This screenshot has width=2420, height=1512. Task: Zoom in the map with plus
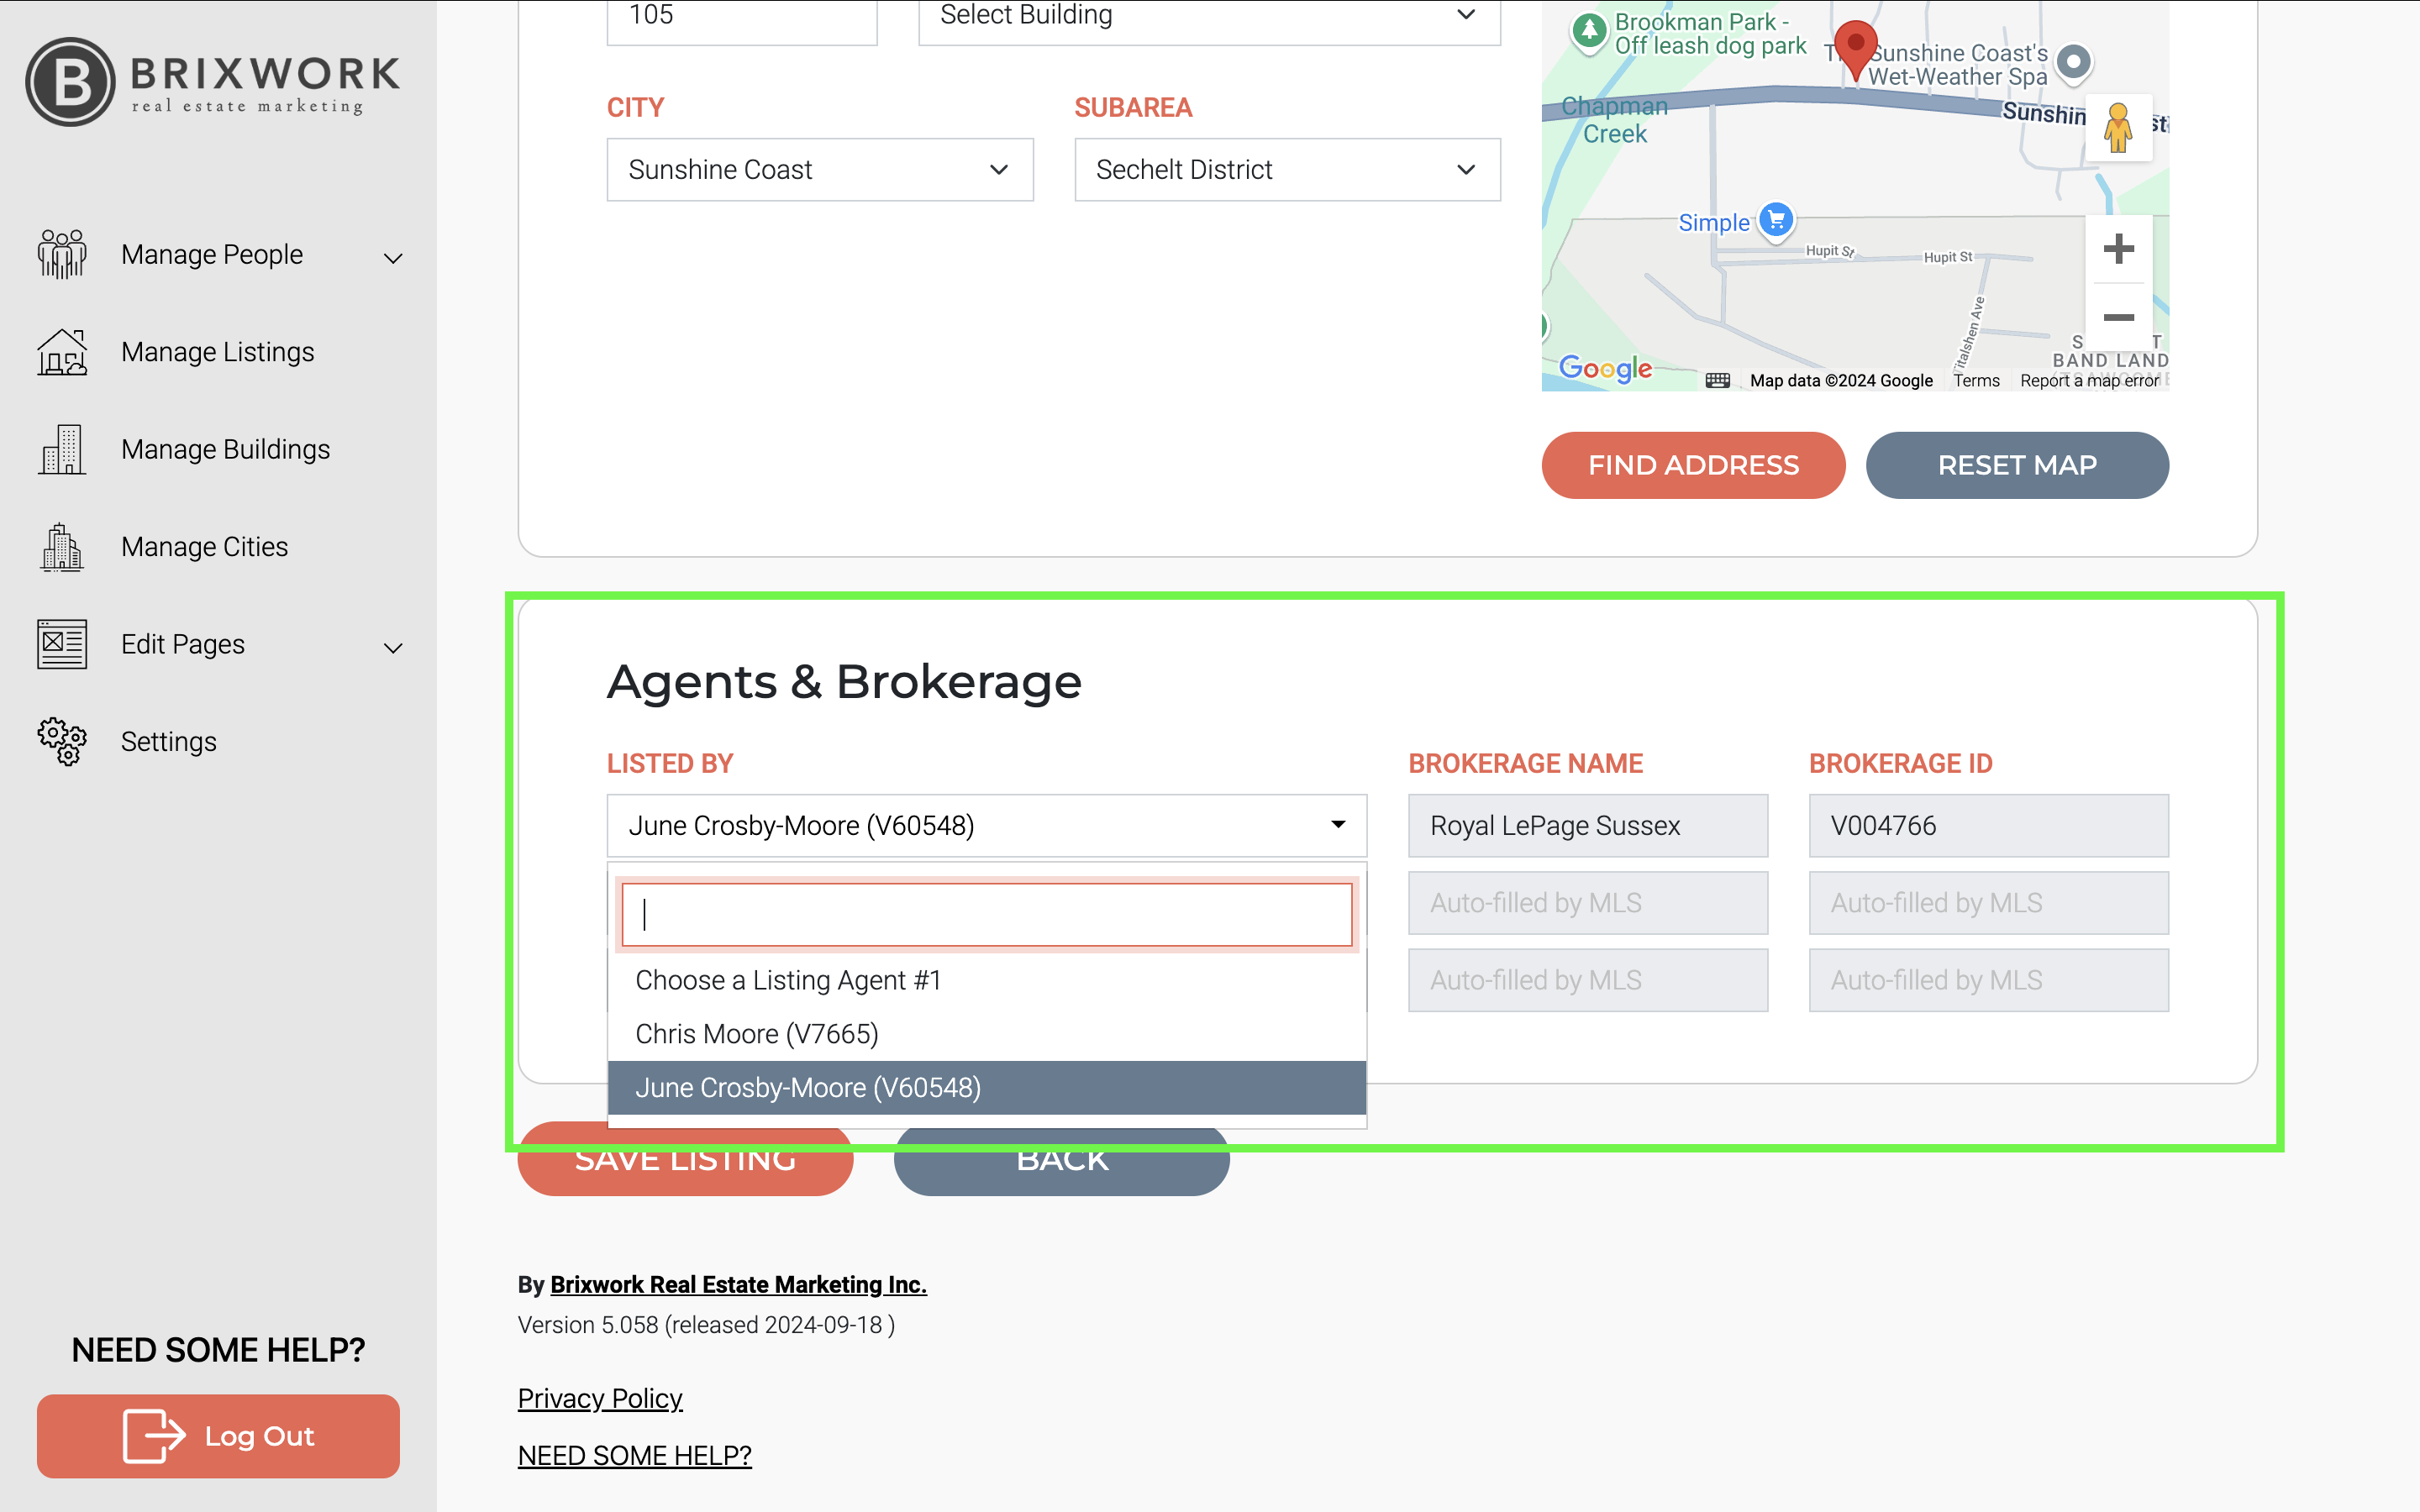[2118, 249]
